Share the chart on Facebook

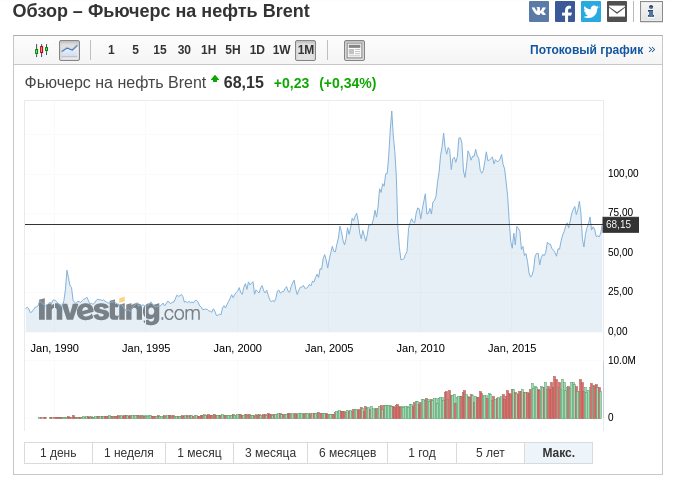pos(565,12)
